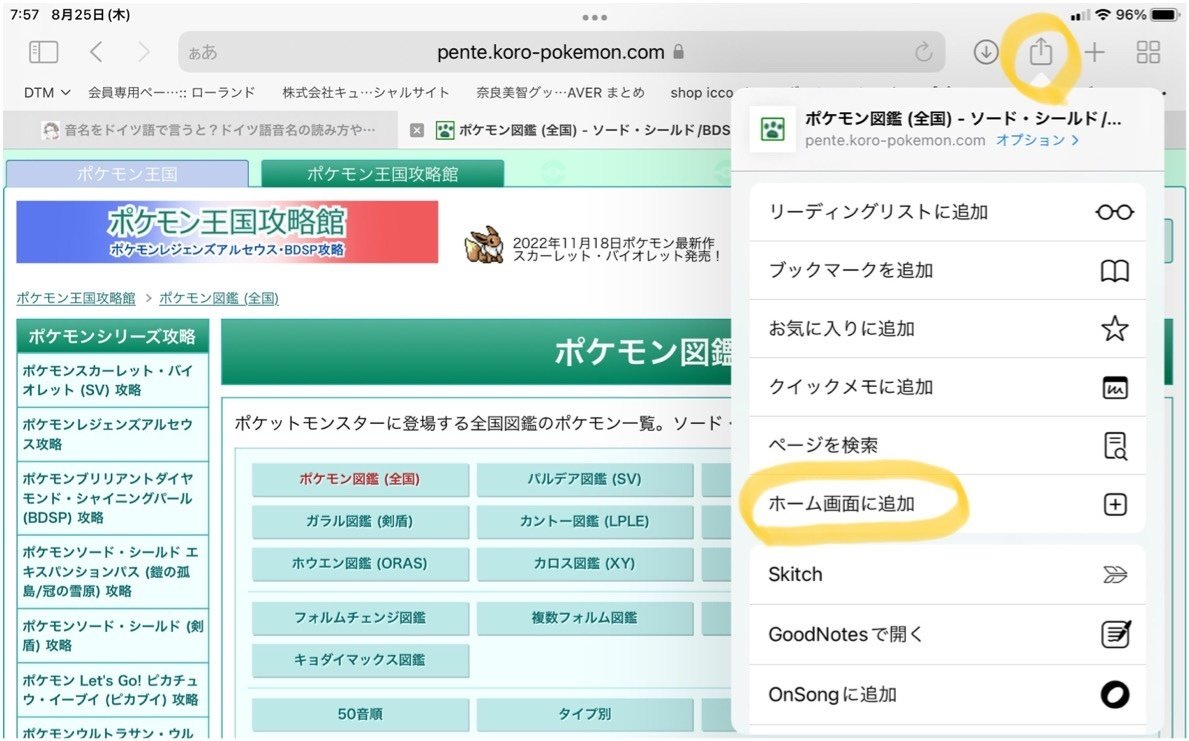Select お気に入りに追加
The height and width of the screenshot is (741, 1189).
pos(947,328)
